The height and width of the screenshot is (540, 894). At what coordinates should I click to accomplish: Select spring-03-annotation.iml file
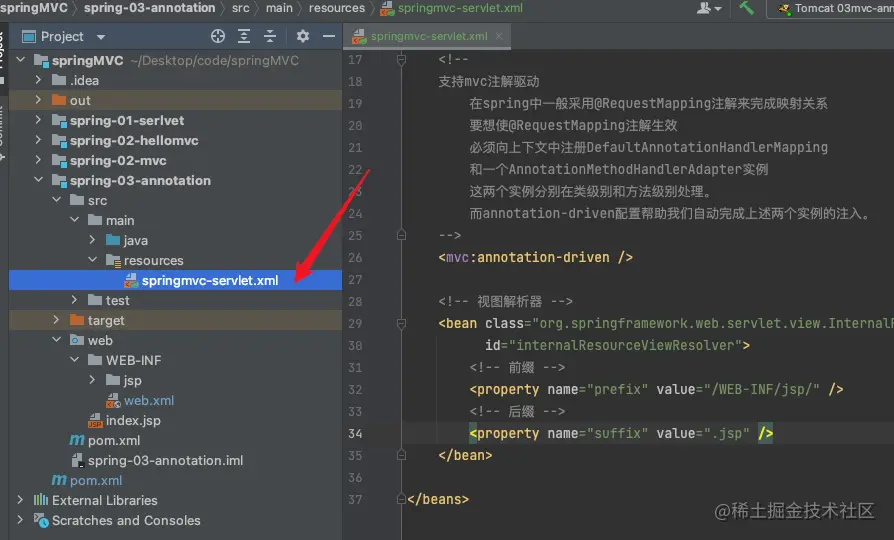pos(165,460)
